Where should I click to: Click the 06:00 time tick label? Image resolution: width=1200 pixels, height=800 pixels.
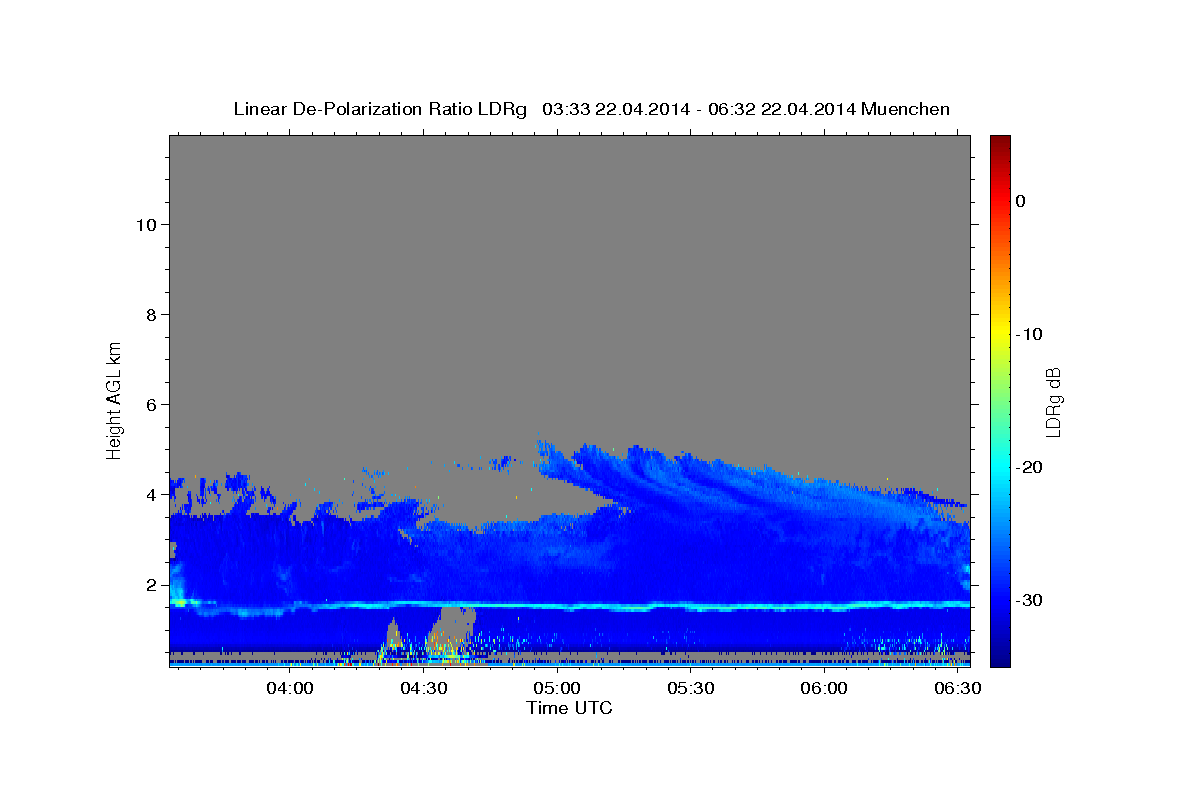824,689
